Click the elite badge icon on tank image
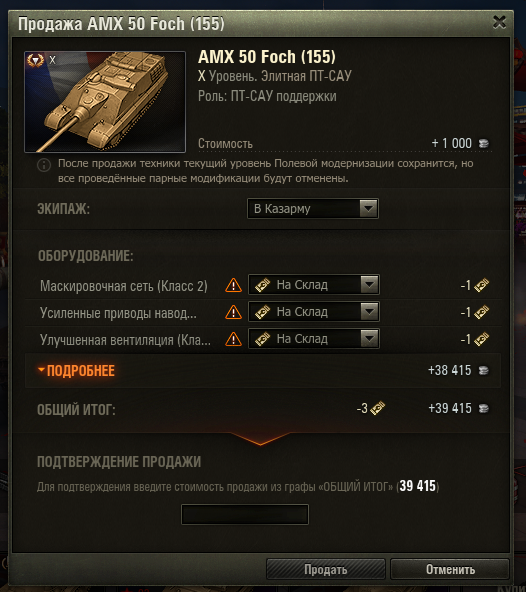This screenshot has height=592, width=526. pos(35,60)
